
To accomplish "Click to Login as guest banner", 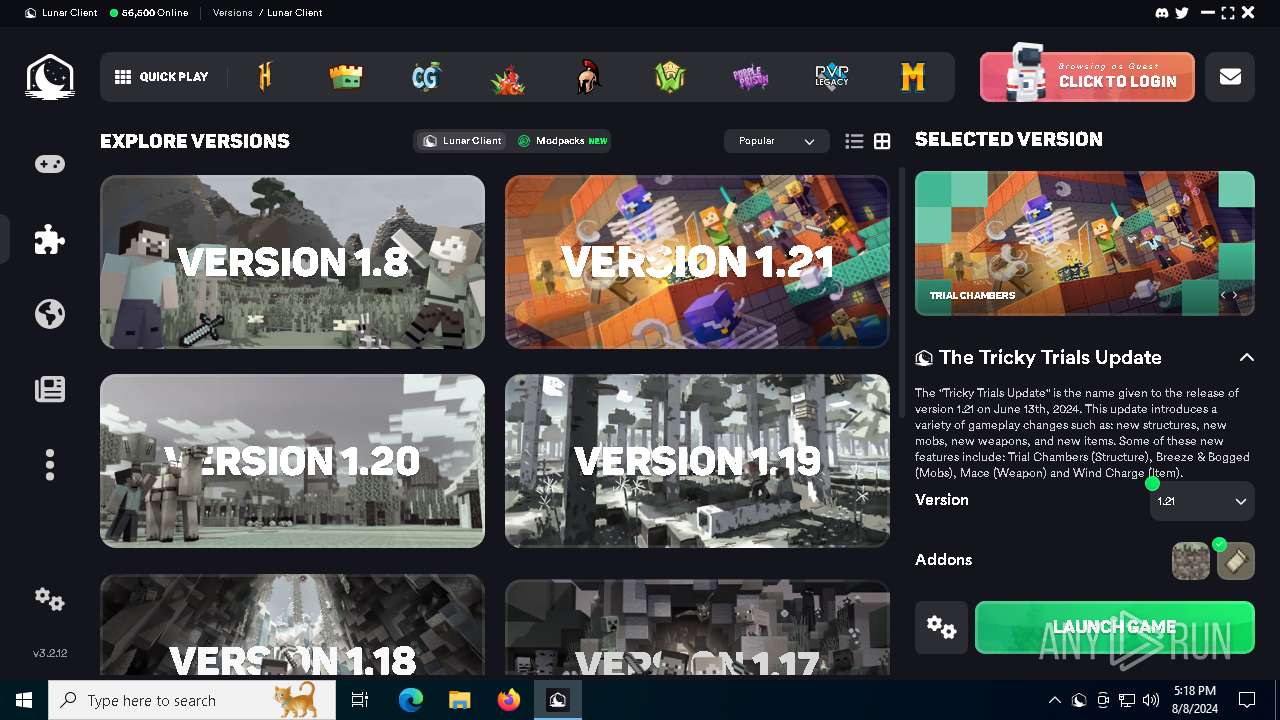I will 1087,77.
